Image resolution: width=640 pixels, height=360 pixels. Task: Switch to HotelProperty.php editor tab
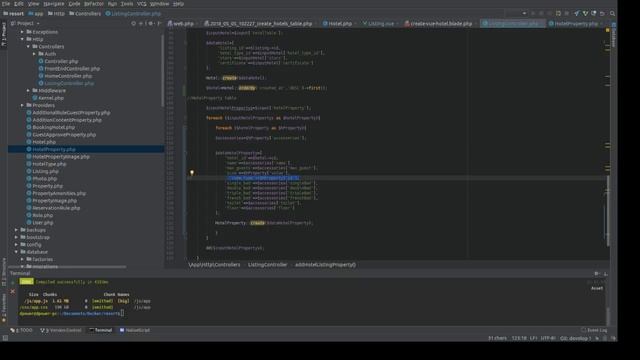tap(573, 24)
